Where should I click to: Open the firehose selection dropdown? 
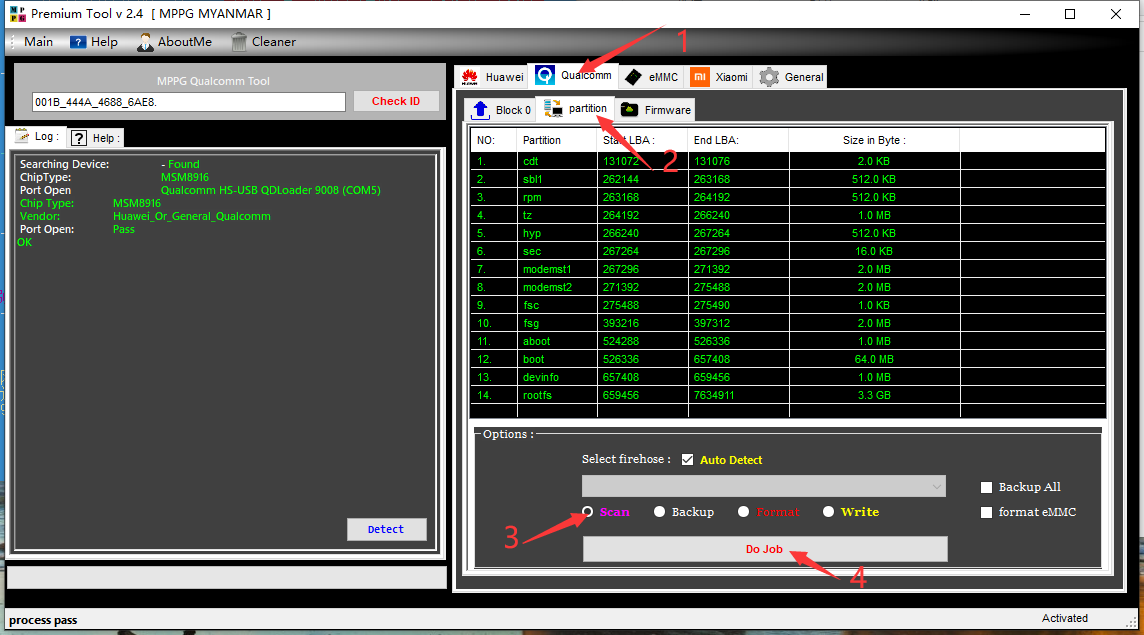pos(763,486)
